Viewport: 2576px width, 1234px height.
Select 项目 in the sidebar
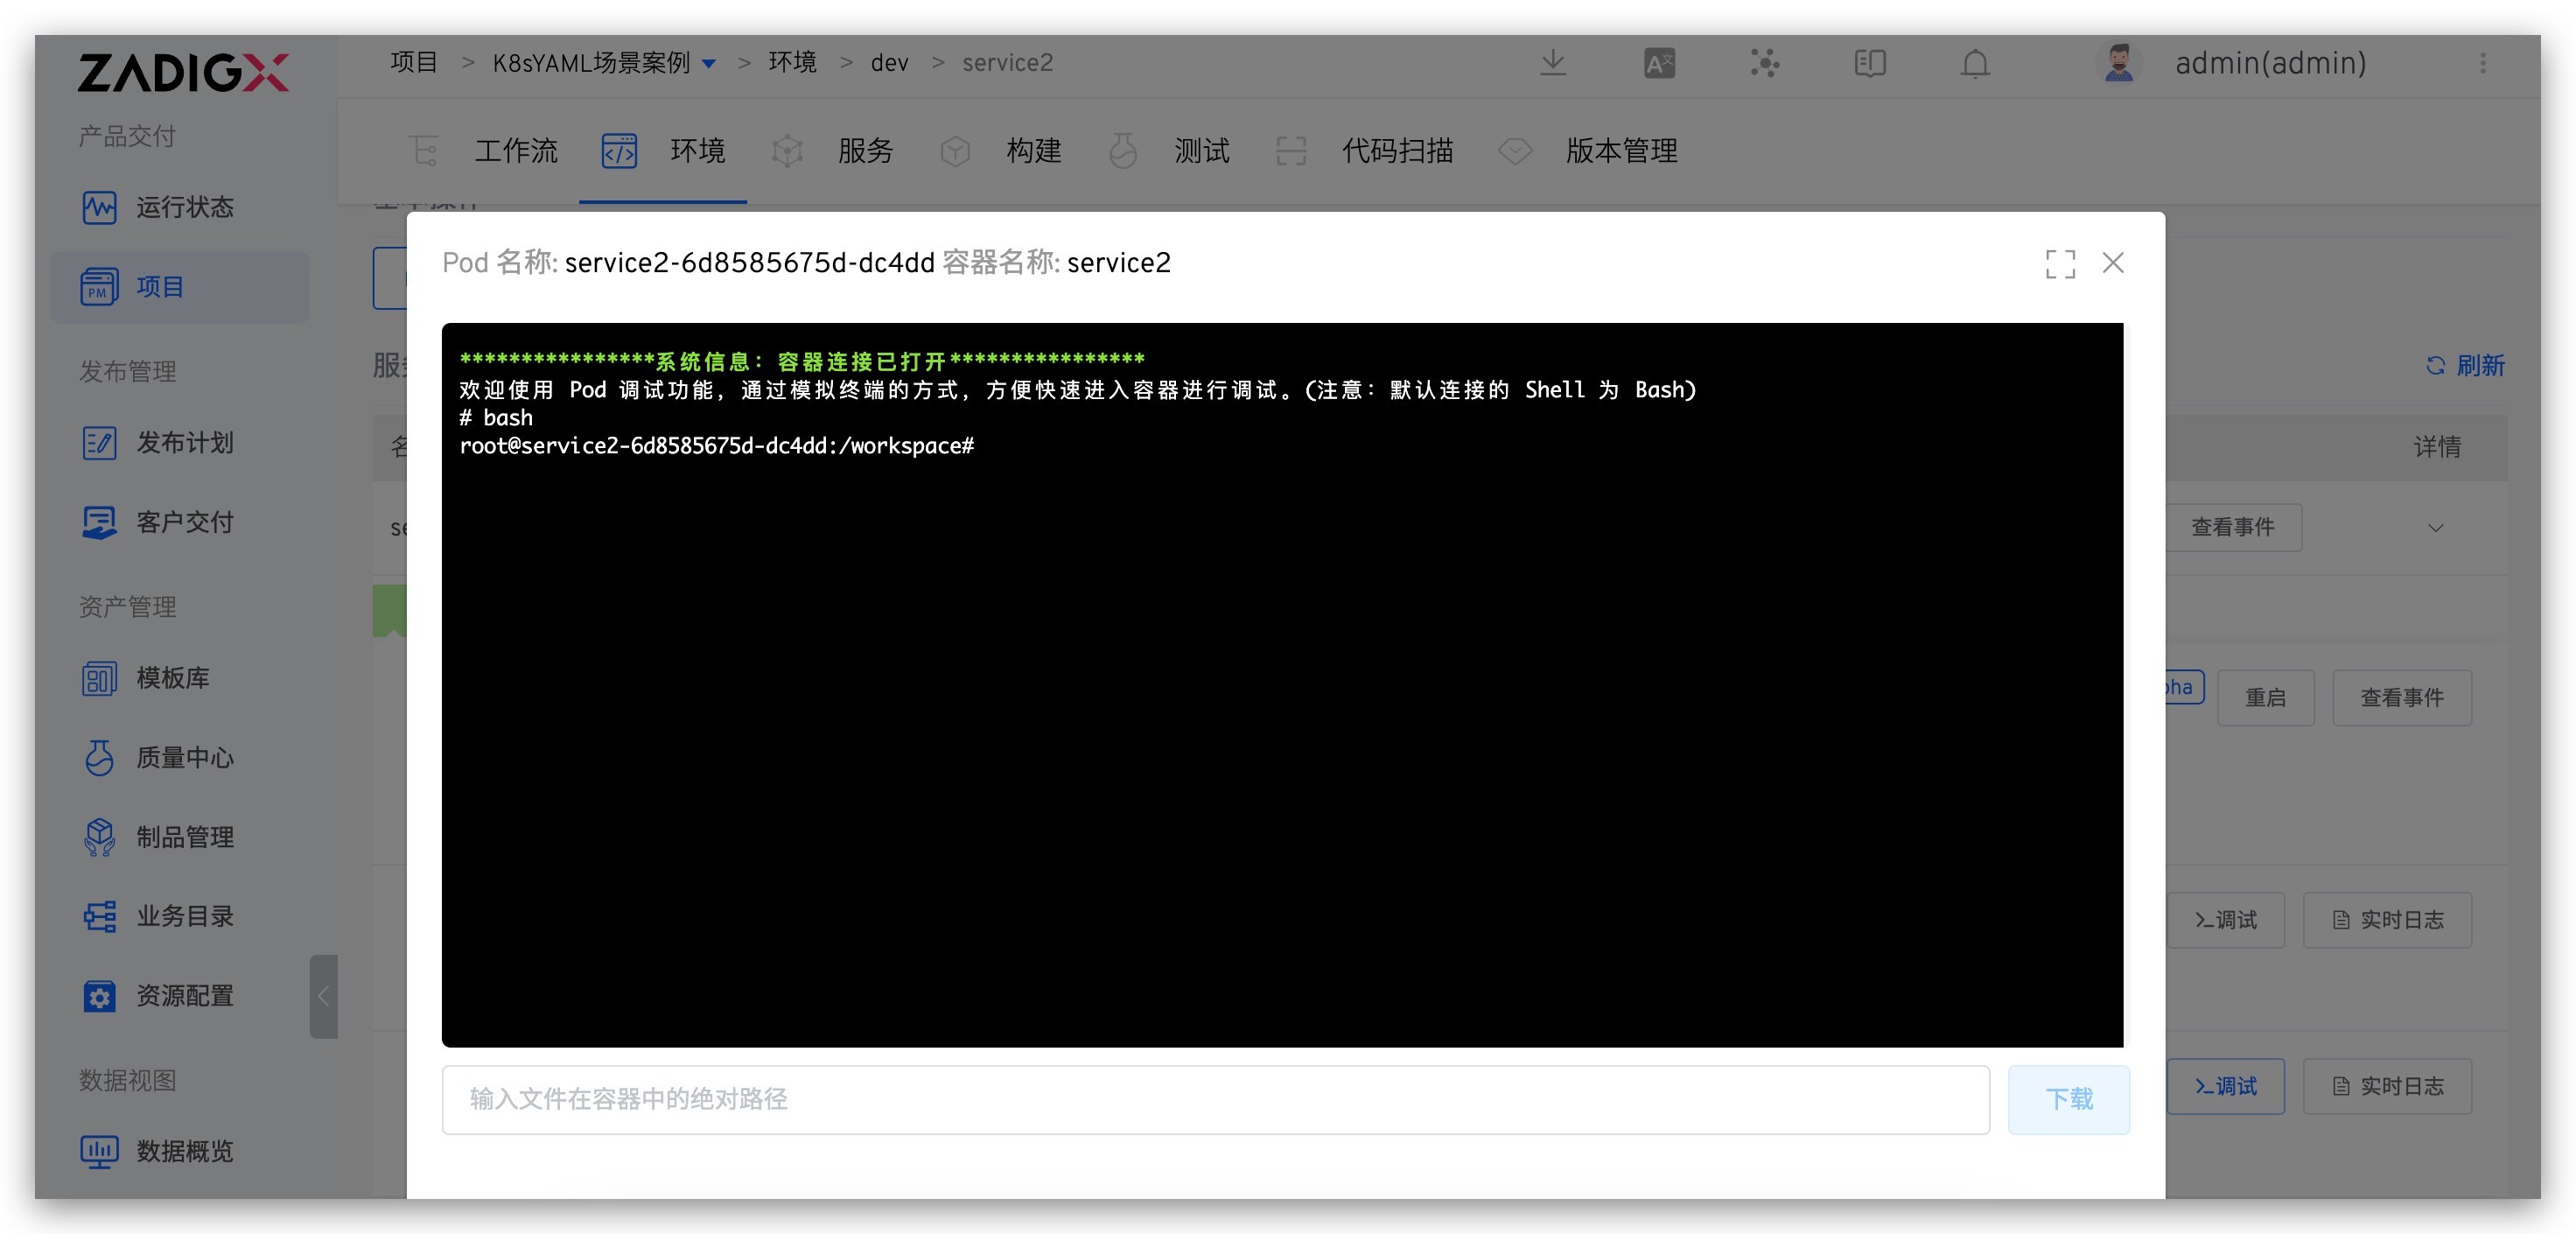pos(180,287)
